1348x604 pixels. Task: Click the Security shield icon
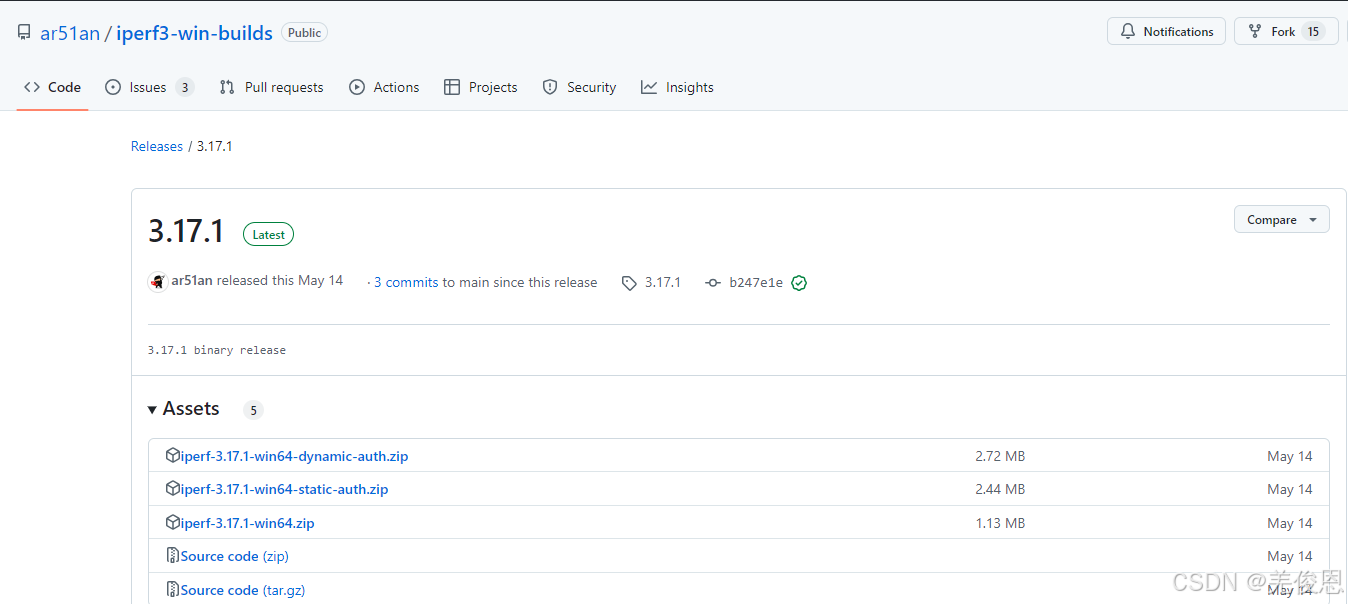[x=550, y=87]
